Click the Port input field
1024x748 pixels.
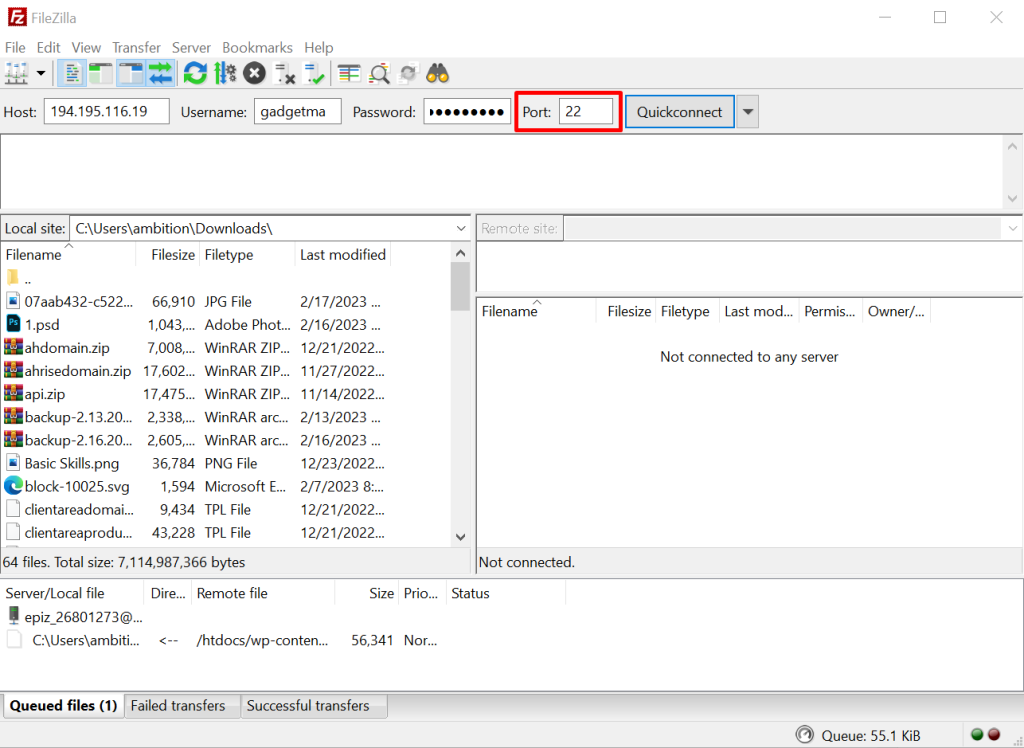(586, 112)
